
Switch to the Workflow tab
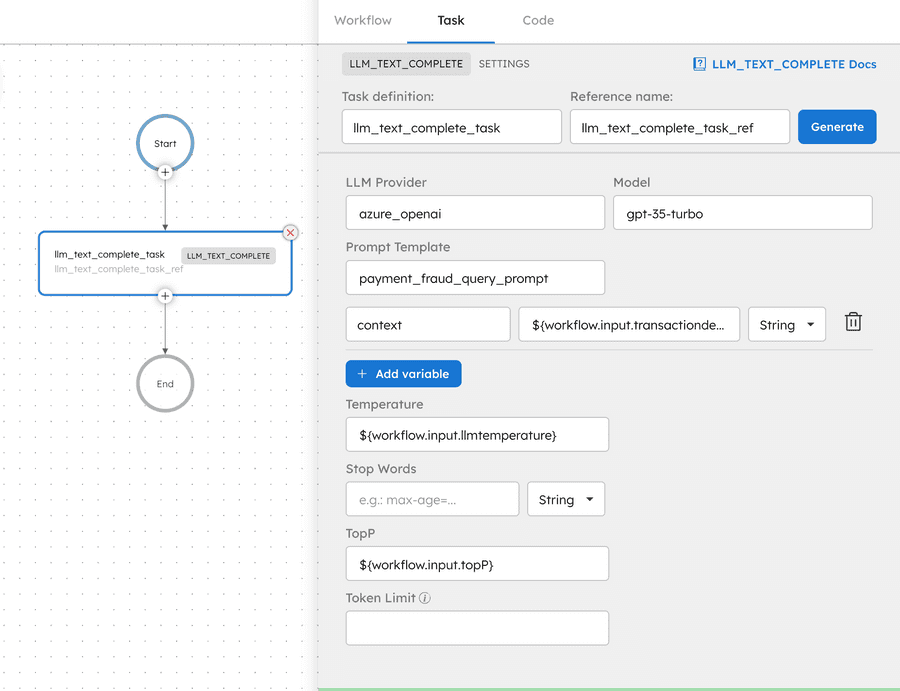click(x=363, y=20)
